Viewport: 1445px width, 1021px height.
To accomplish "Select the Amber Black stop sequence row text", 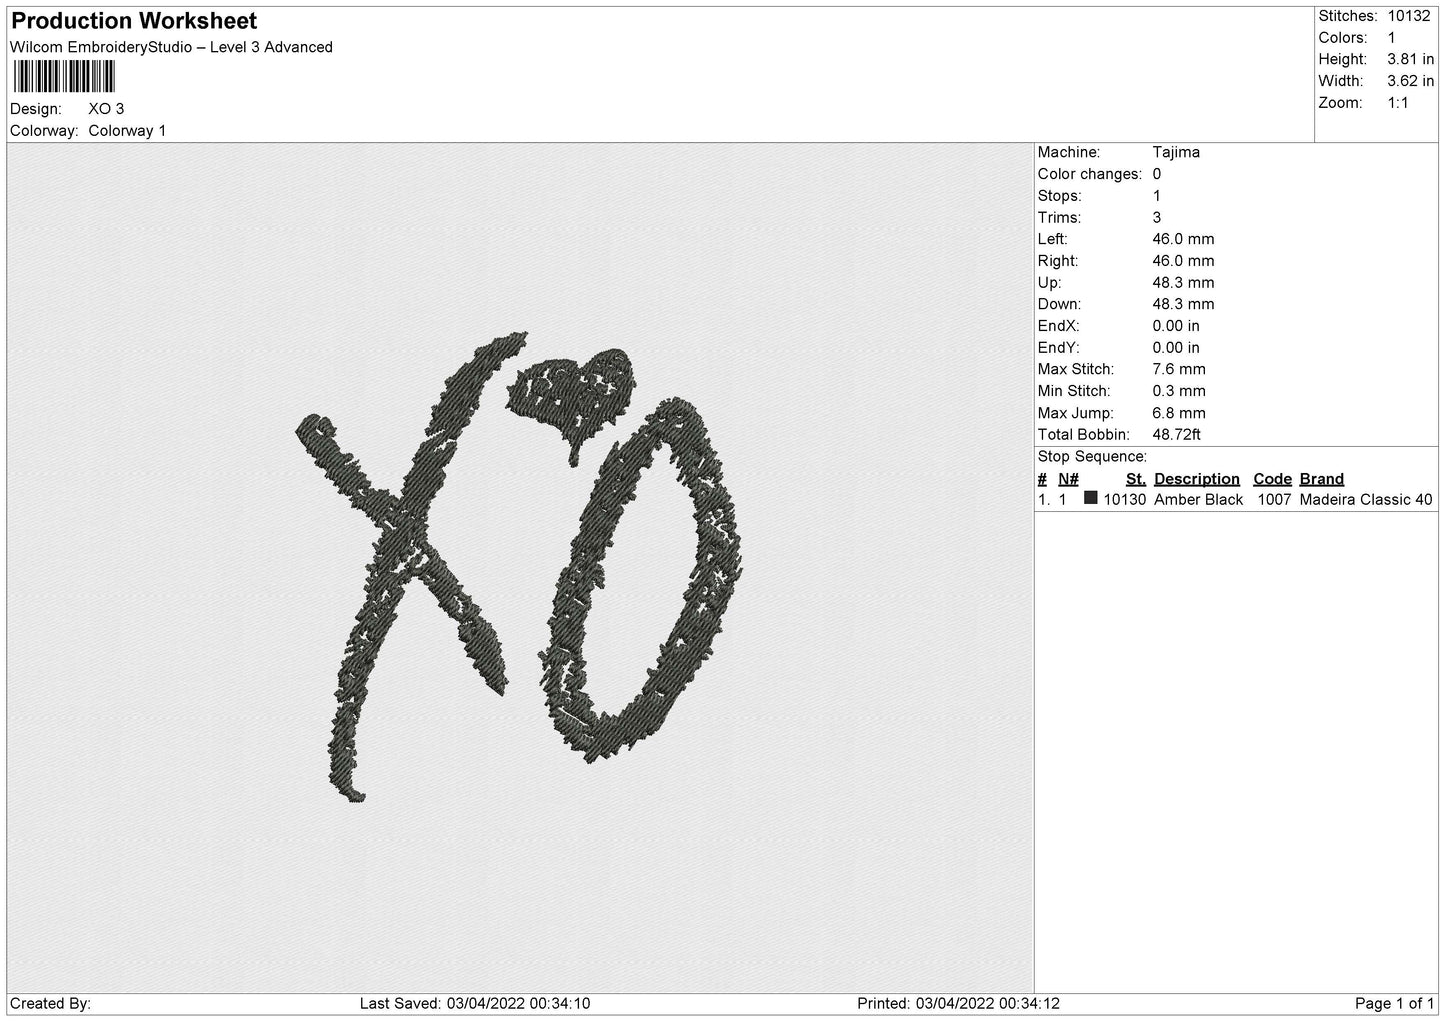I will point(1198,500).
